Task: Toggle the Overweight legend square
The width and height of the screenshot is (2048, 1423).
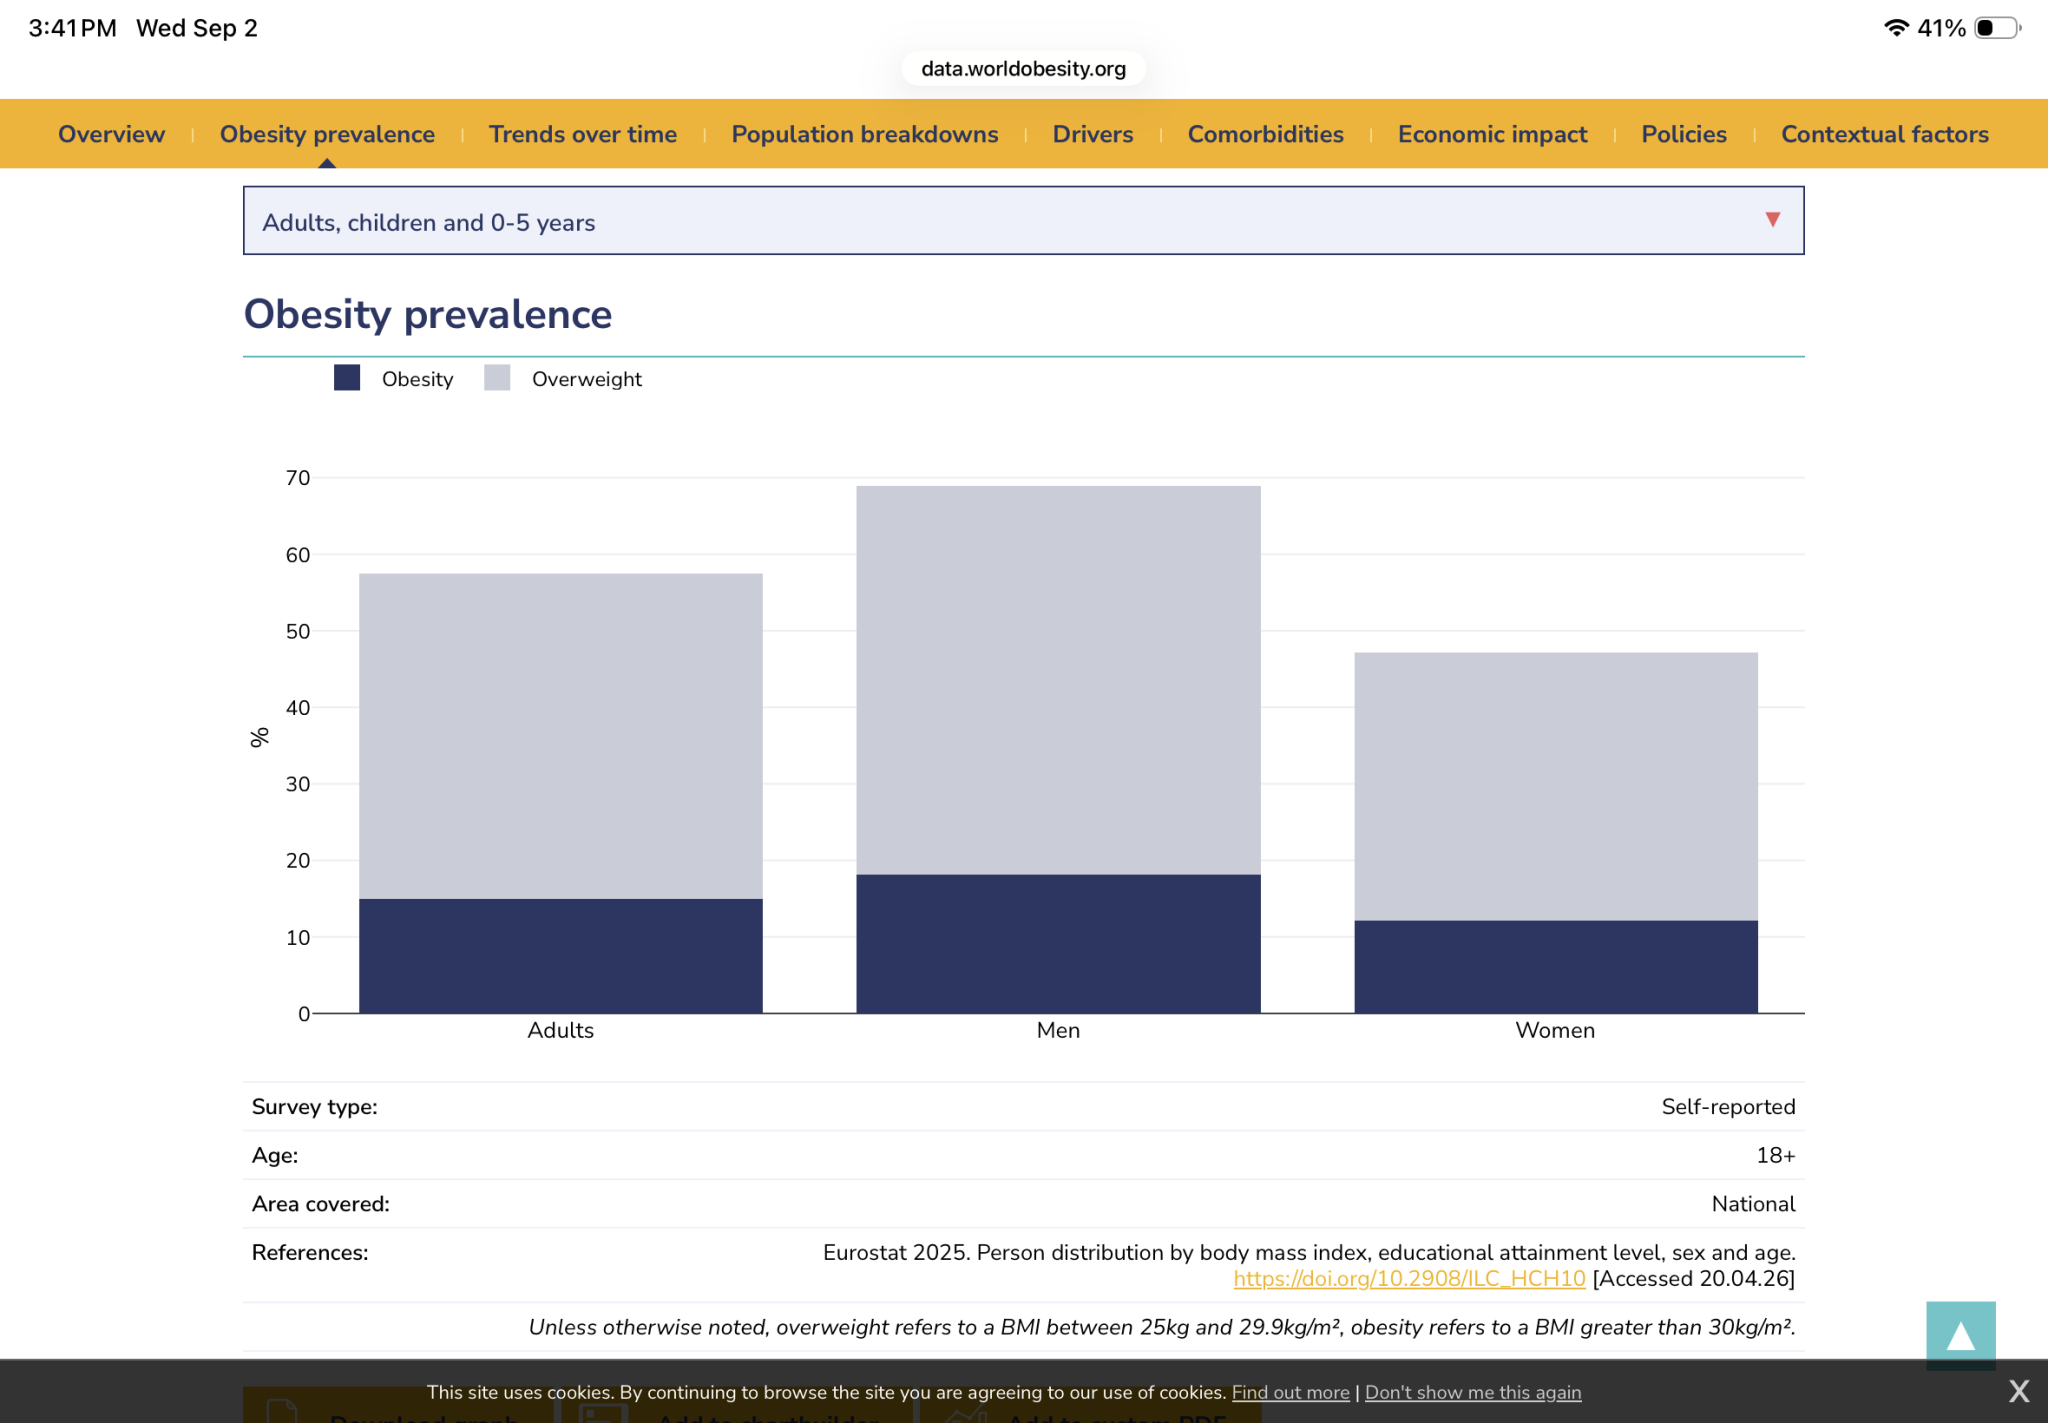Action: (x=497, y=378)
